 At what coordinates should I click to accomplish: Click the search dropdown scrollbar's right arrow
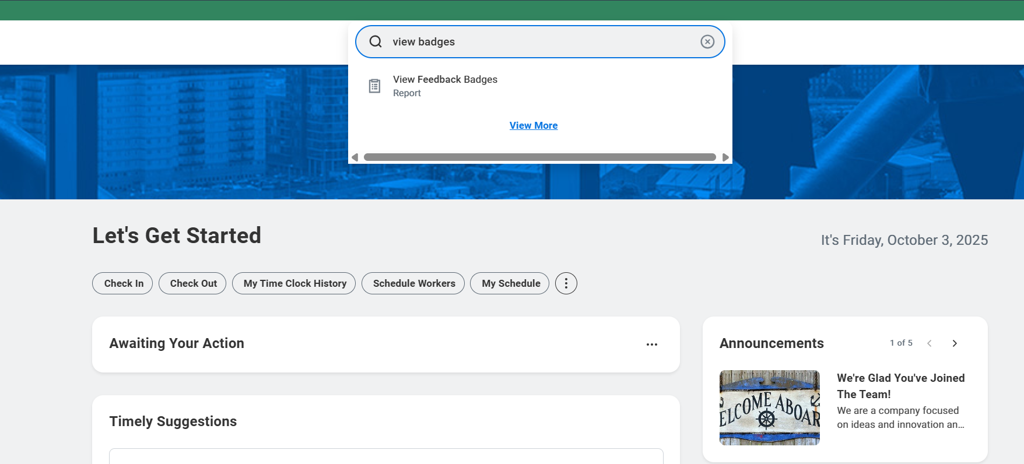(x=726, y=157)
